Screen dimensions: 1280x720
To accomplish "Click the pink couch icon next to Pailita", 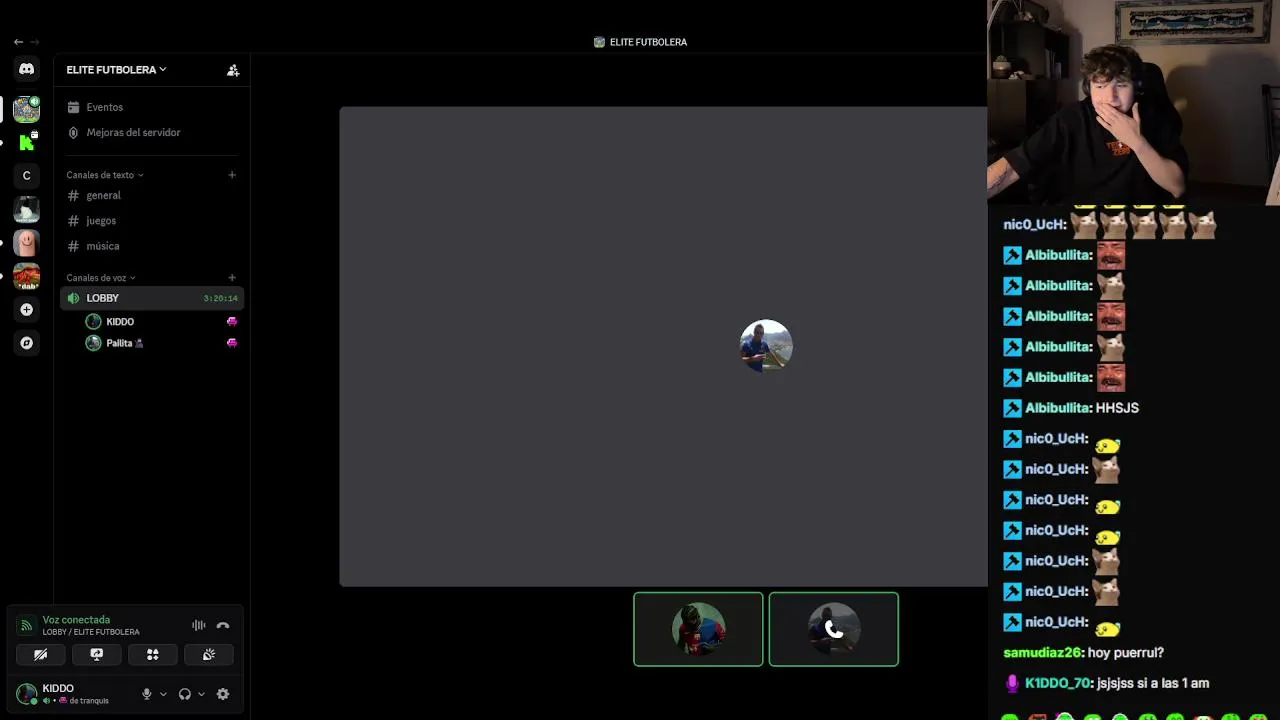I will tap(232, 343).
